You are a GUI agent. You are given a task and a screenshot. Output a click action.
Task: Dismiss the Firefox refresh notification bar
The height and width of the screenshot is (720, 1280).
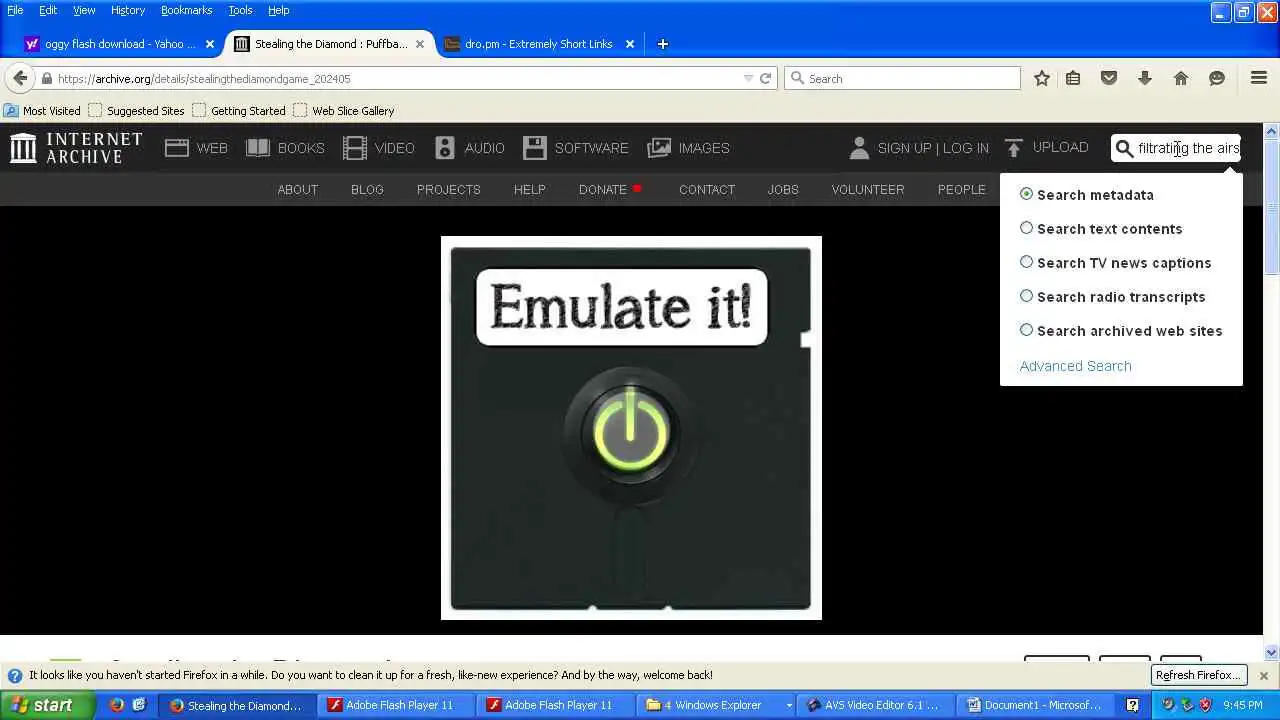tap(1263, 675)
